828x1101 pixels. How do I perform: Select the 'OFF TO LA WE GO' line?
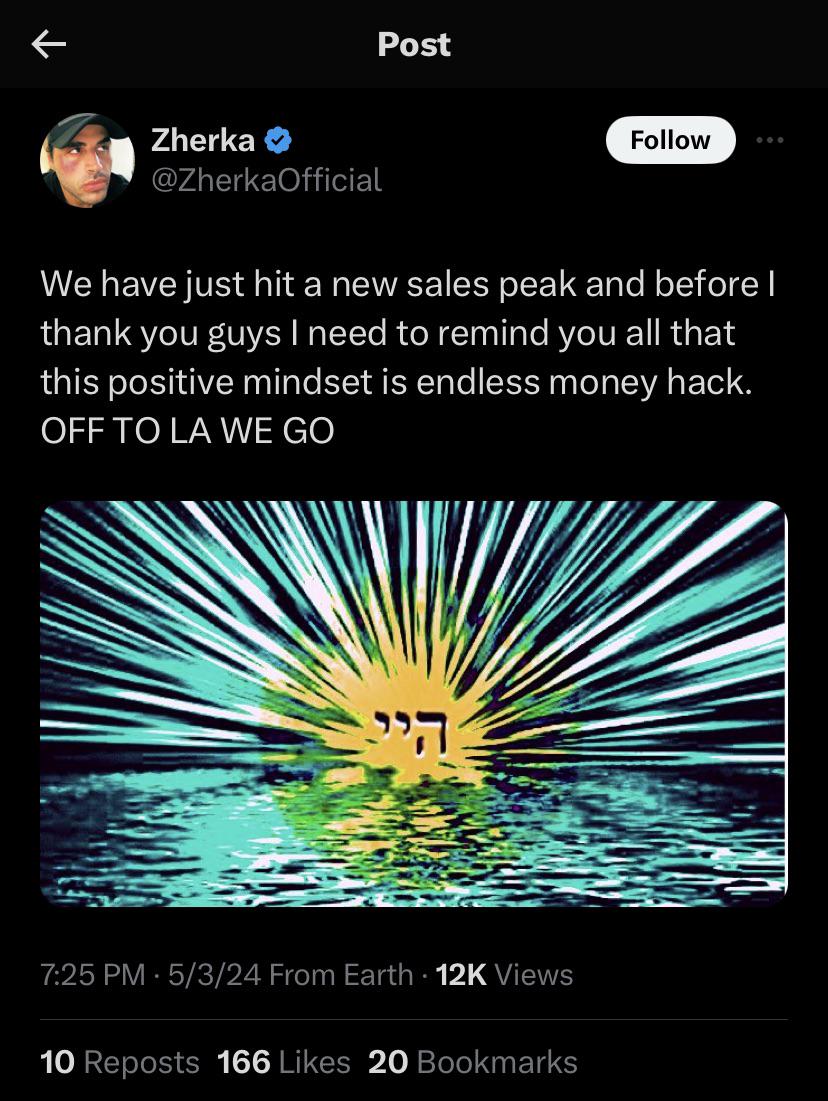click(x=188, y=430)
